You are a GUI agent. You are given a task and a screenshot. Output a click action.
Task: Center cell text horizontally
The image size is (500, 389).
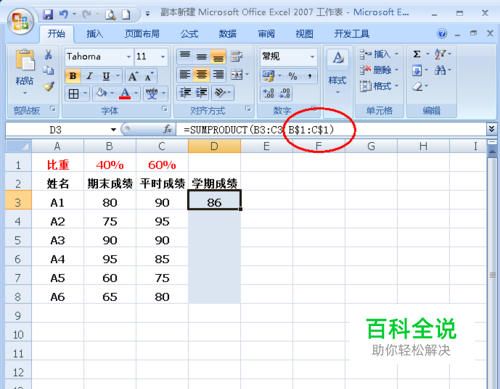(x=201, y=74)
